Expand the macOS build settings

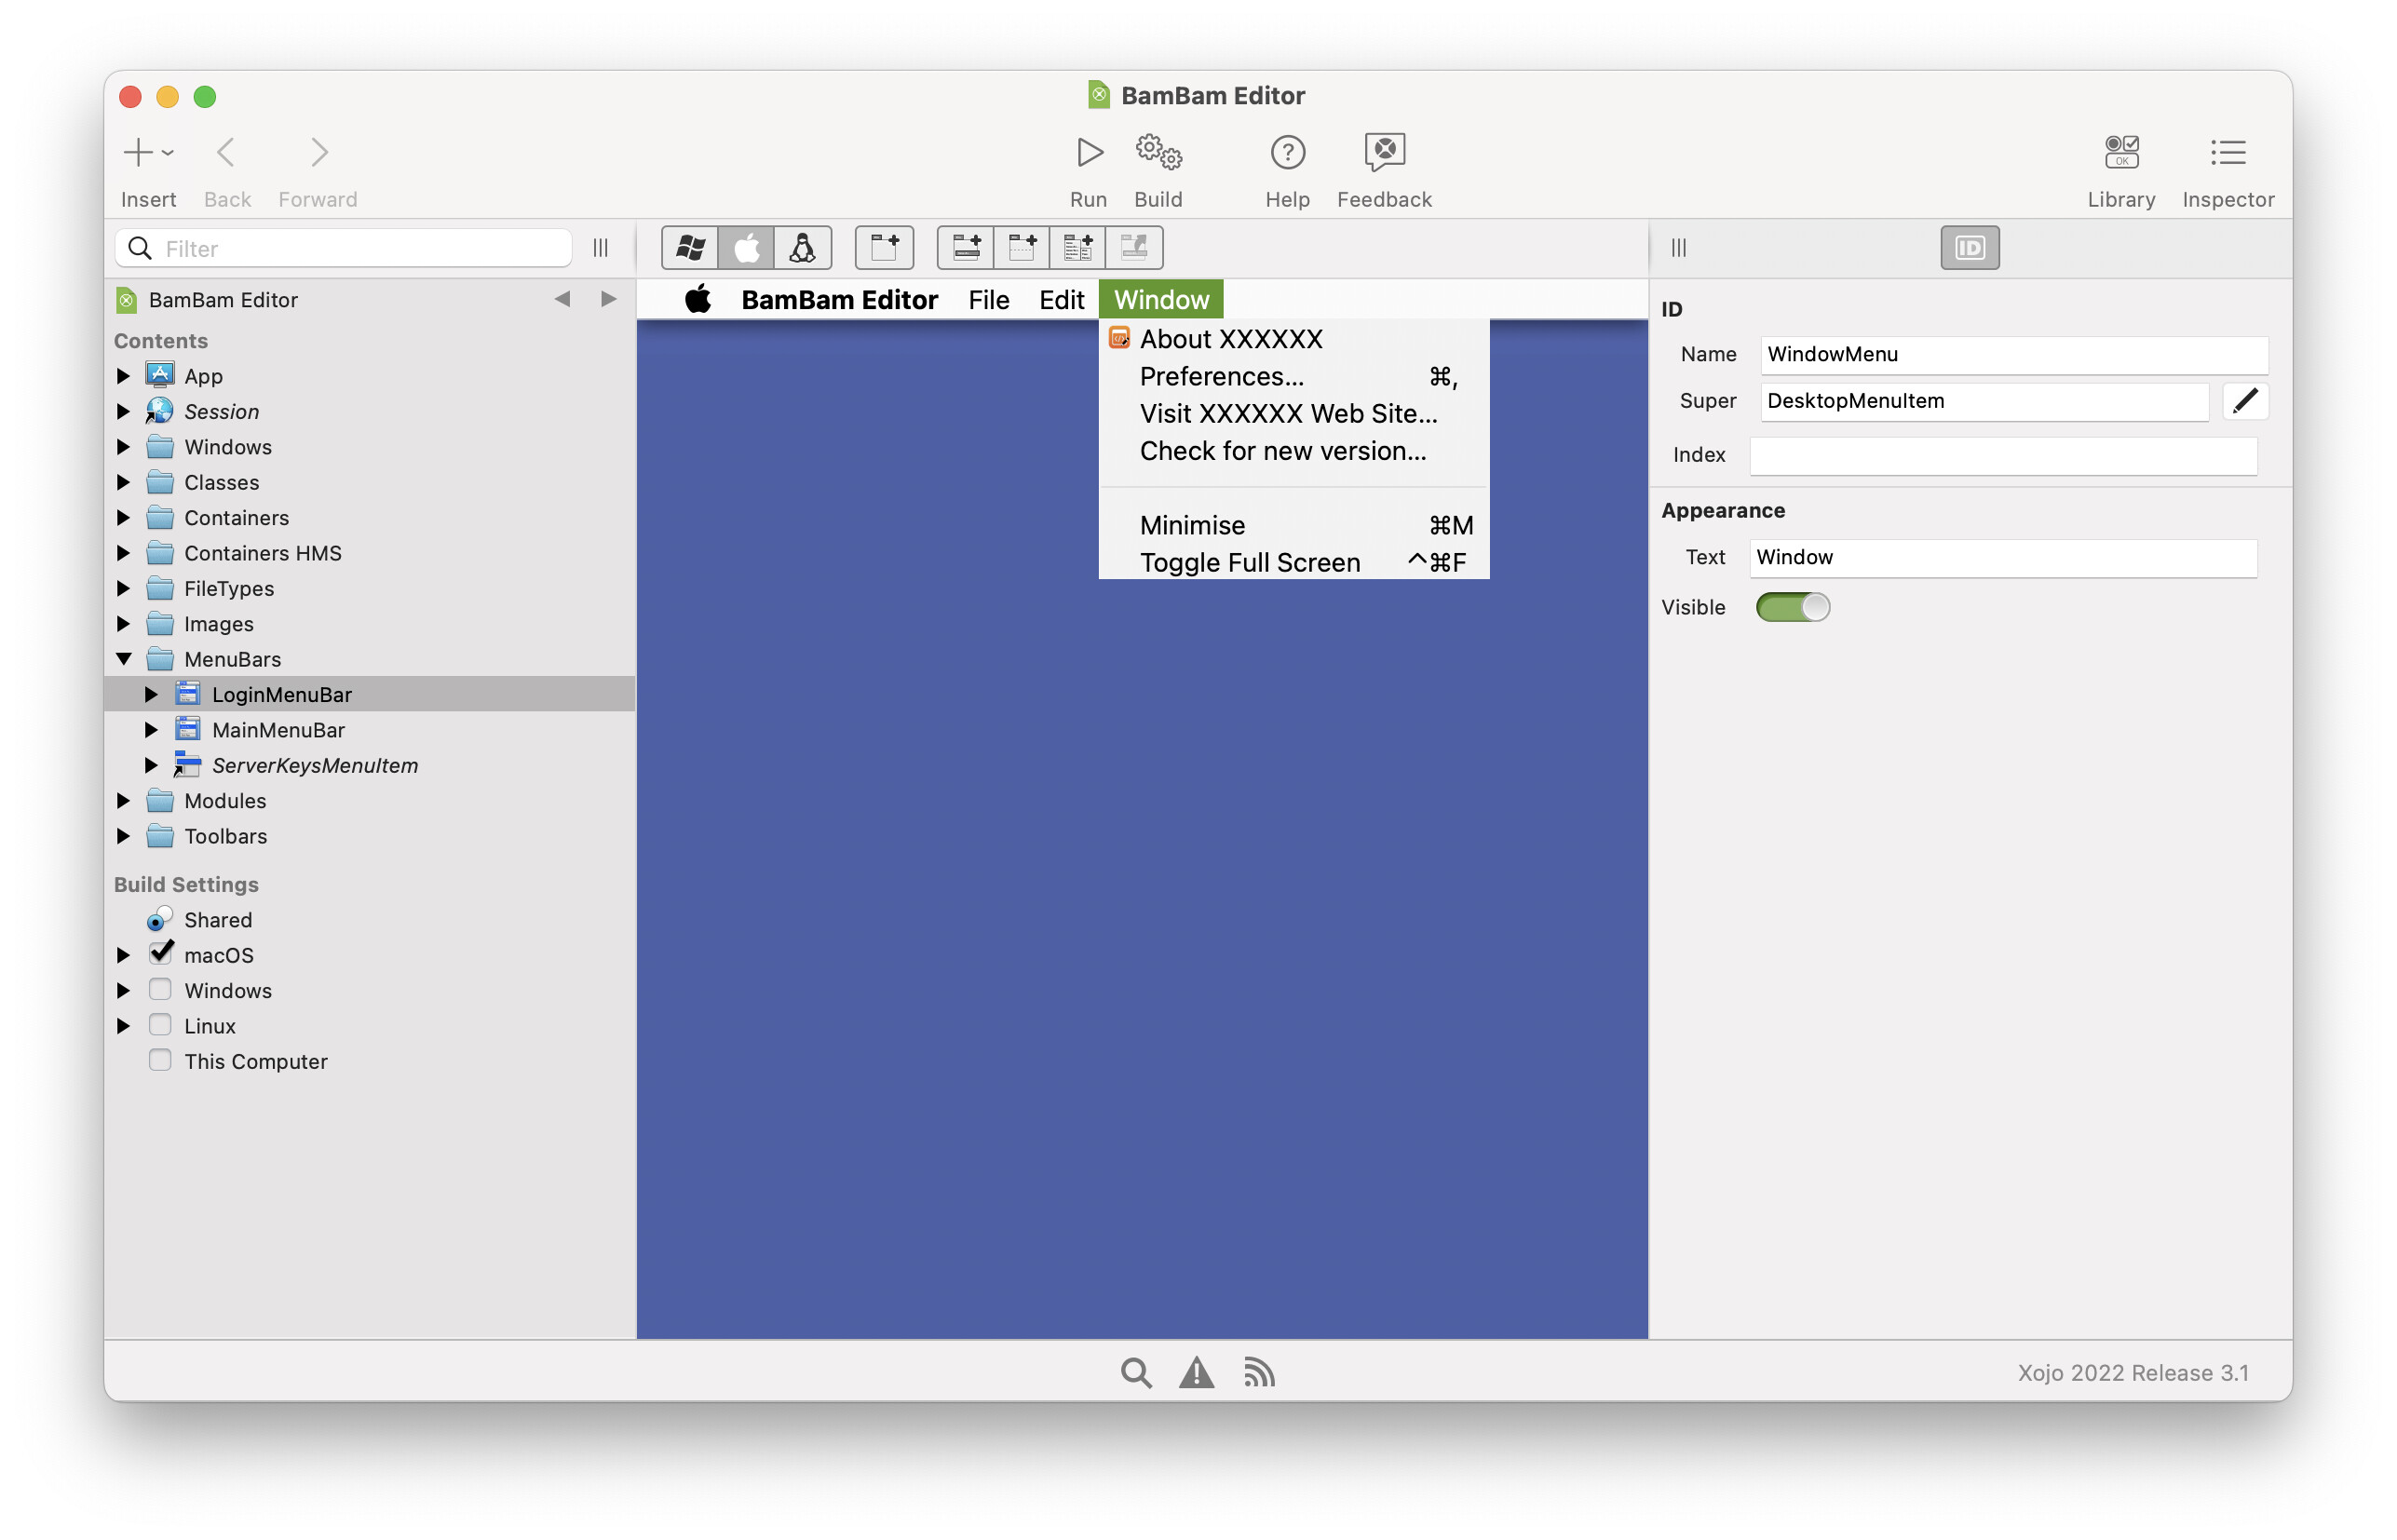pyautogui.click(x=123, y=955)
